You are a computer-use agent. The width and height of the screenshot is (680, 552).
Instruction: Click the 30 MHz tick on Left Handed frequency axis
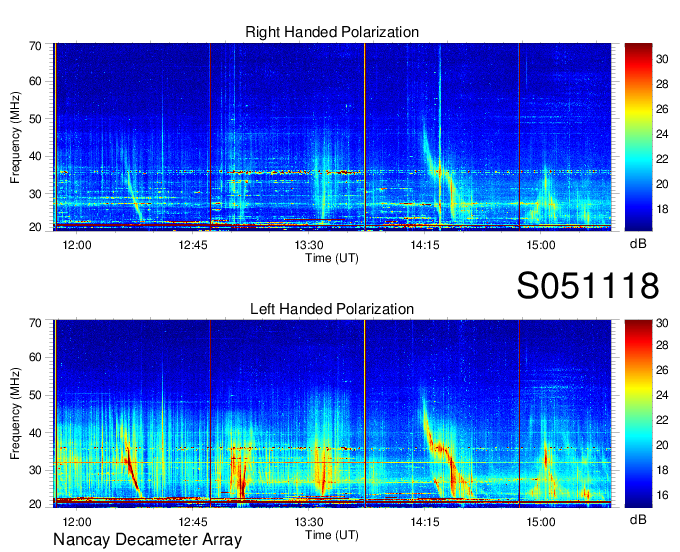click(x=35, y=470)
